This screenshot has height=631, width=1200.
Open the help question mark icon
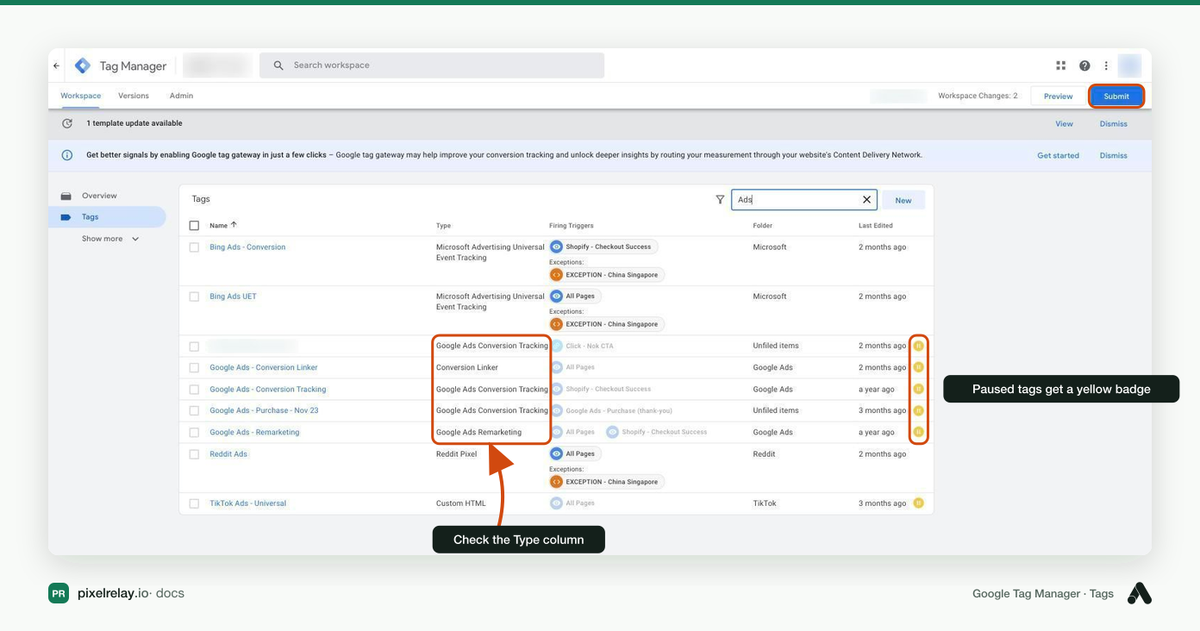coord(1085,66)
